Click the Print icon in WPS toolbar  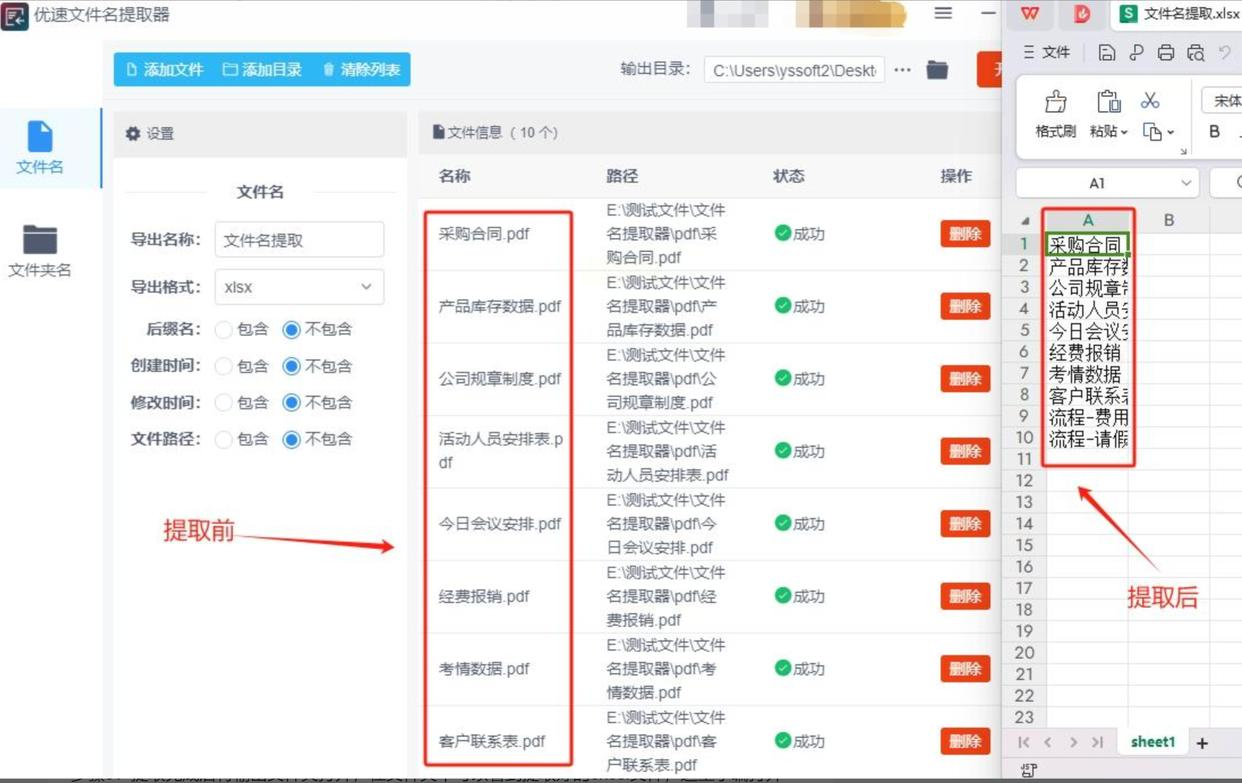[x=1166, y=53]
